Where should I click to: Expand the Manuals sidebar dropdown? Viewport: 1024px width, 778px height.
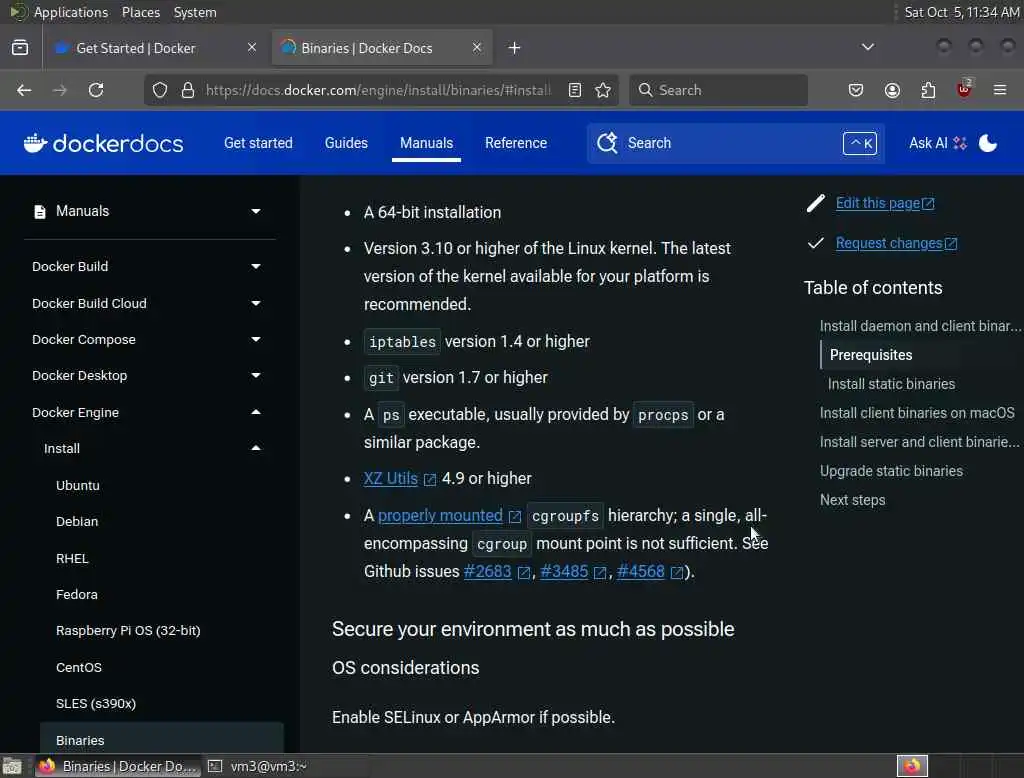(x=256, y=211)
